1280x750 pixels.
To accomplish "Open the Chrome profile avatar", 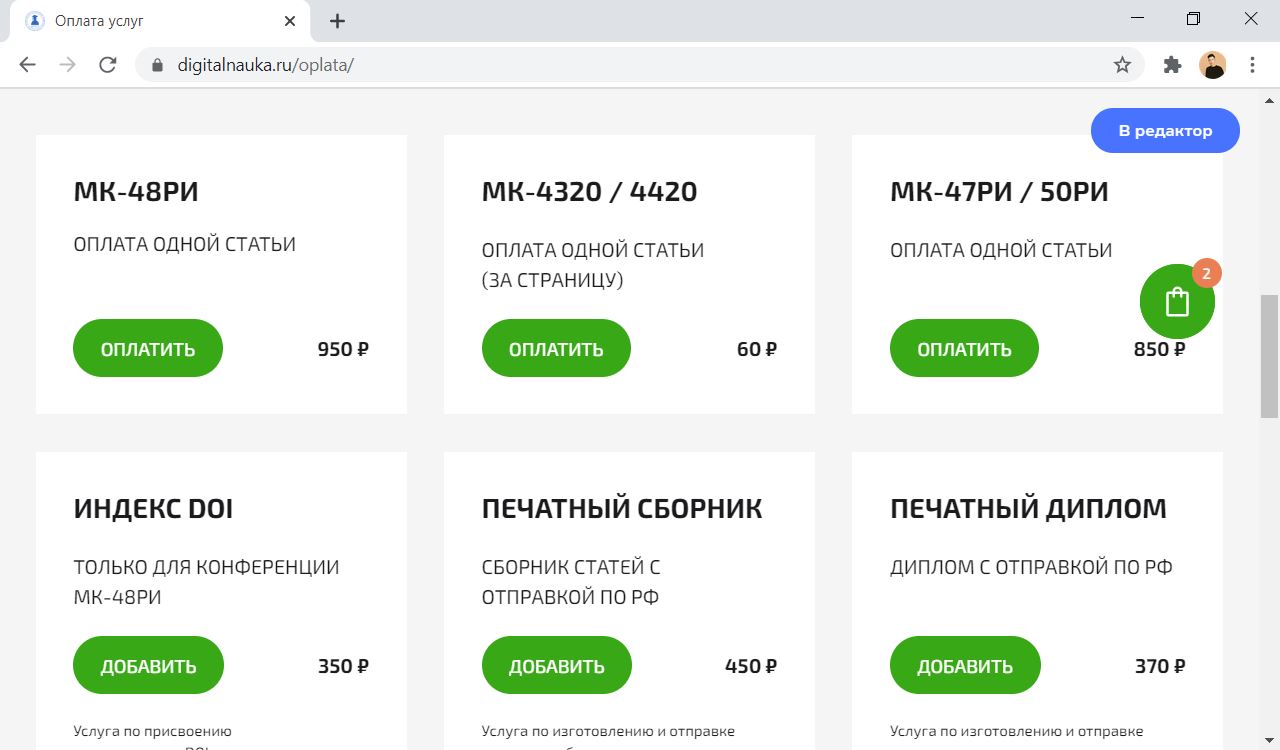I will pyautogui.click(x=1212, y=65).
